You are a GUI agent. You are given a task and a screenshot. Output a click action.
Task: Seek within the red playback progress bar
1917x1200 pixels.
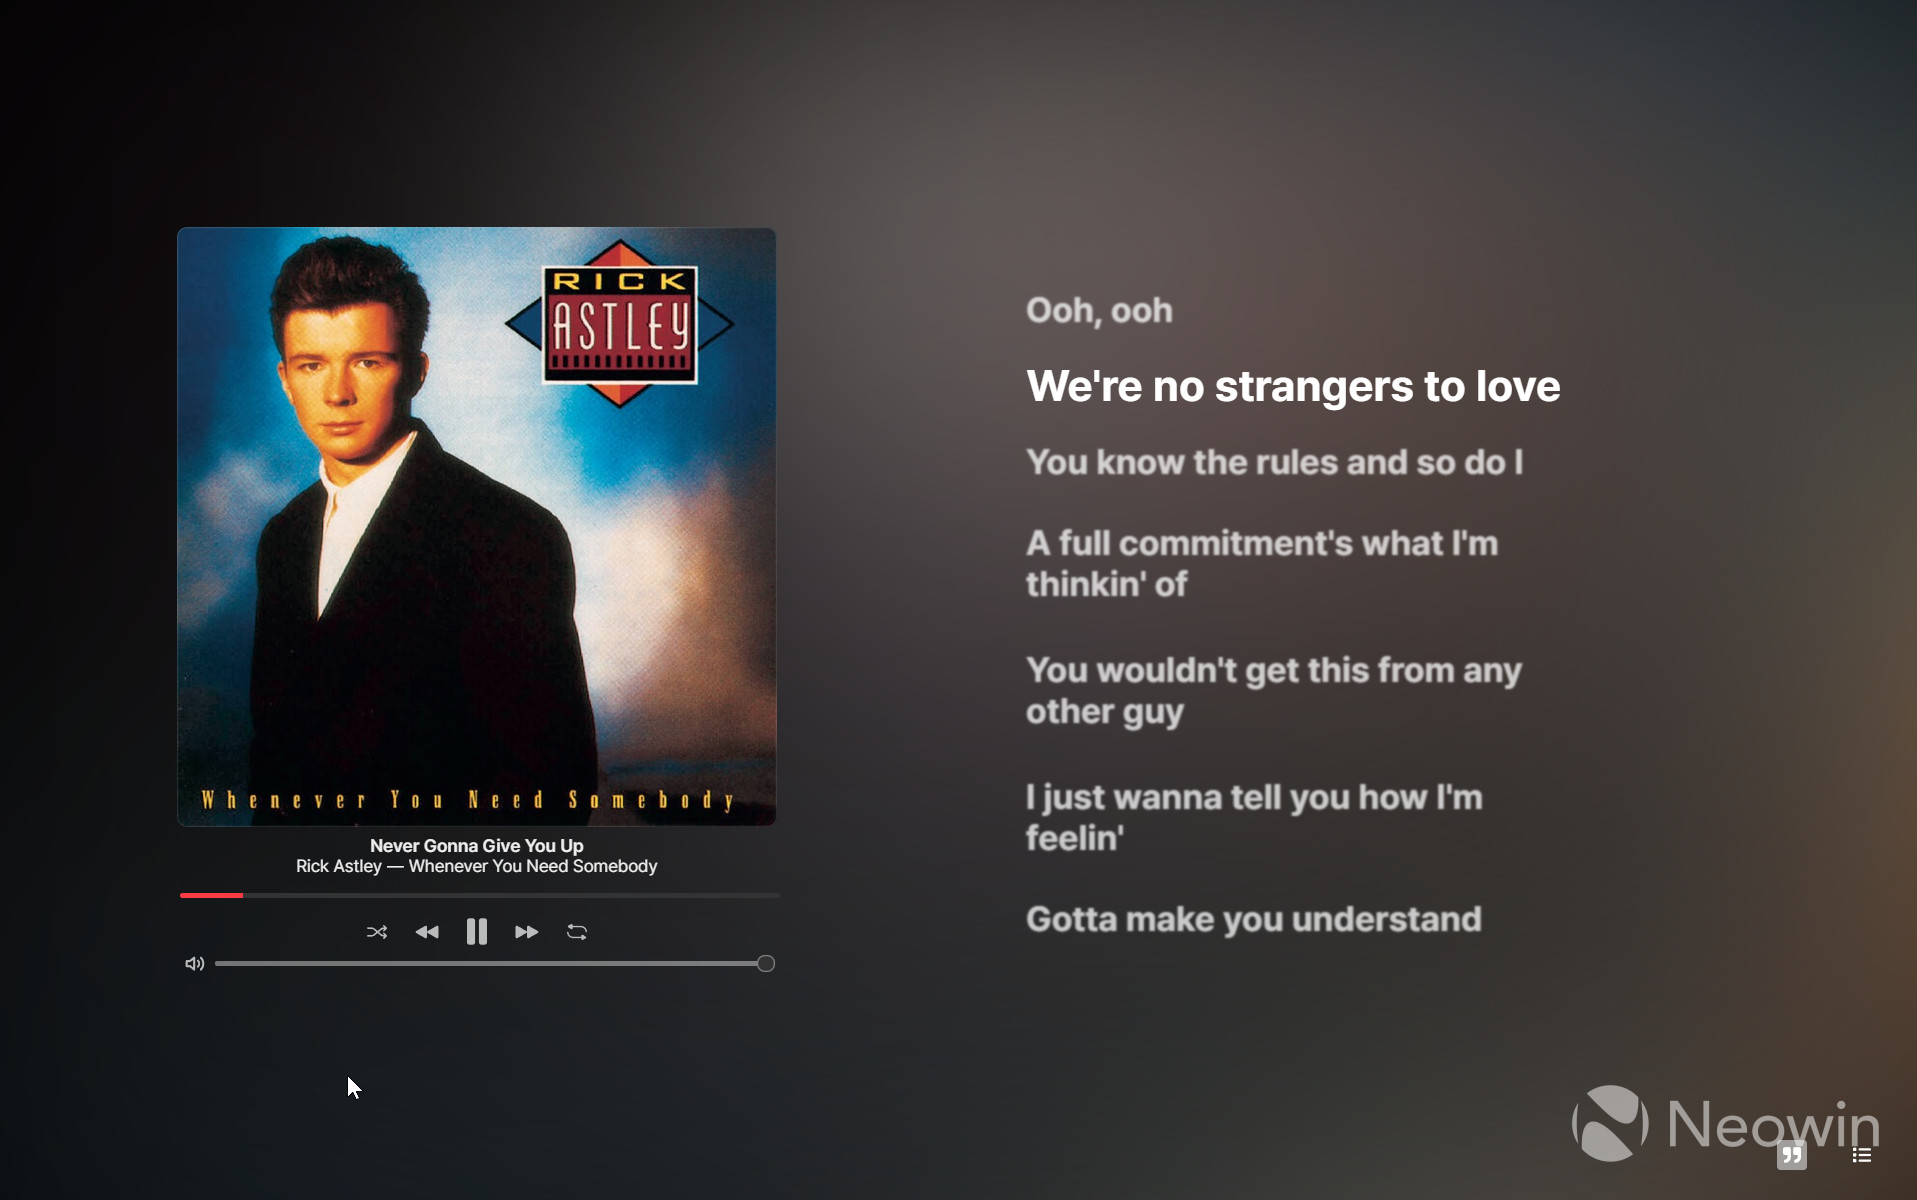click(x=479, y=895)
